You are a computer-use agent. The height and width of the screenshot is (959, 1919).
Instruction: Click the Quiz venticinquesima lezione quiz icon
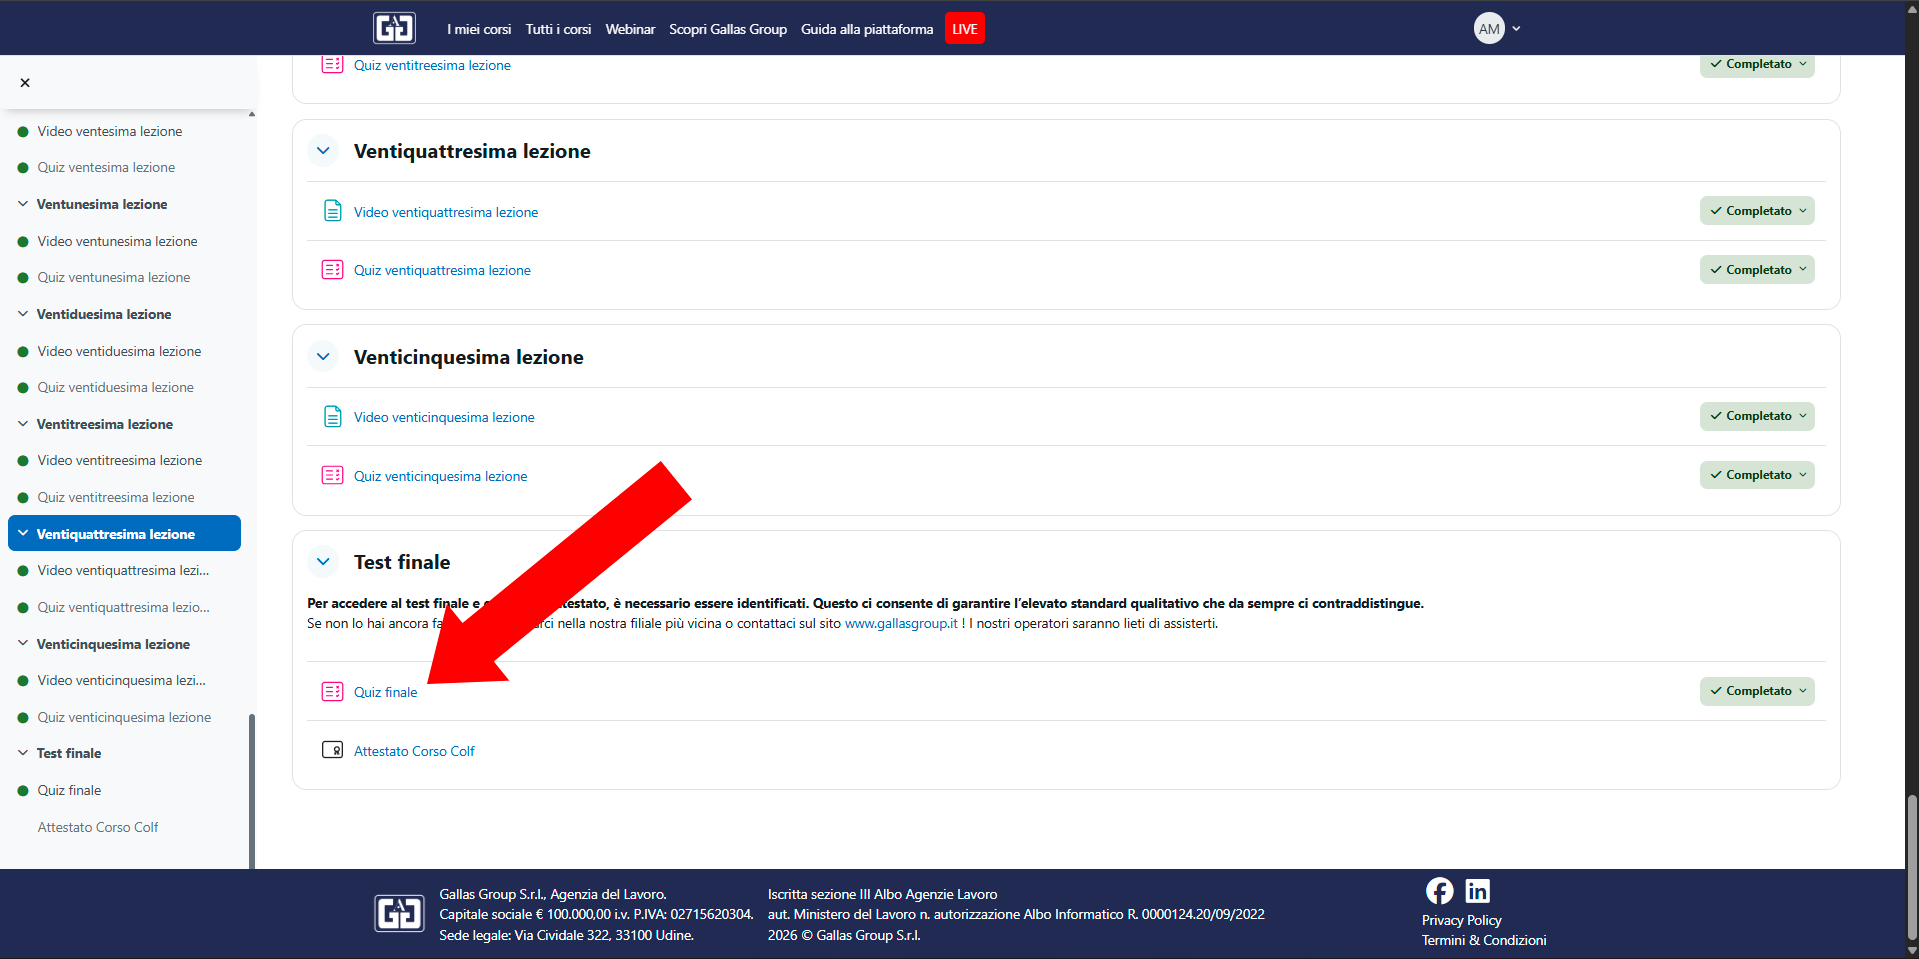[332, 475]
